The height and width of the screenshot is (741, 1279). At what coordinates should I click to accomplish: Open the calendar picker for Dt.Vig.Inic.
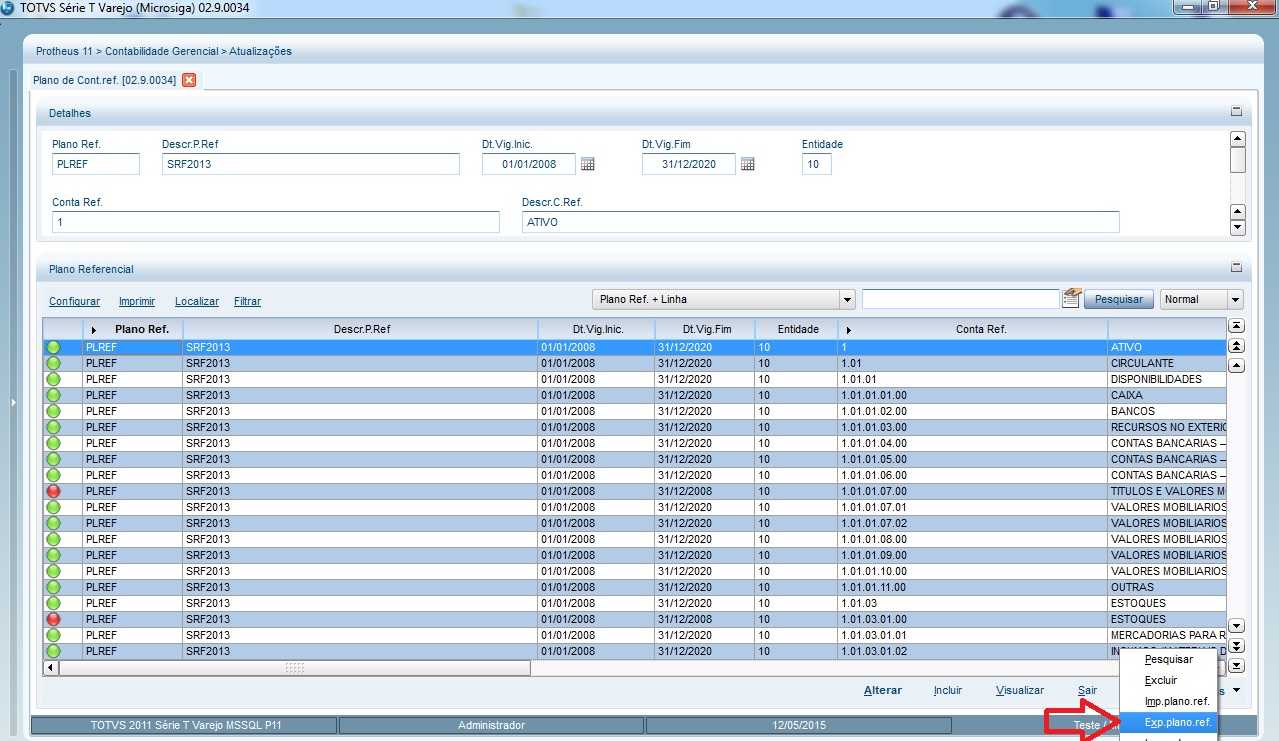tap(587, 163)
